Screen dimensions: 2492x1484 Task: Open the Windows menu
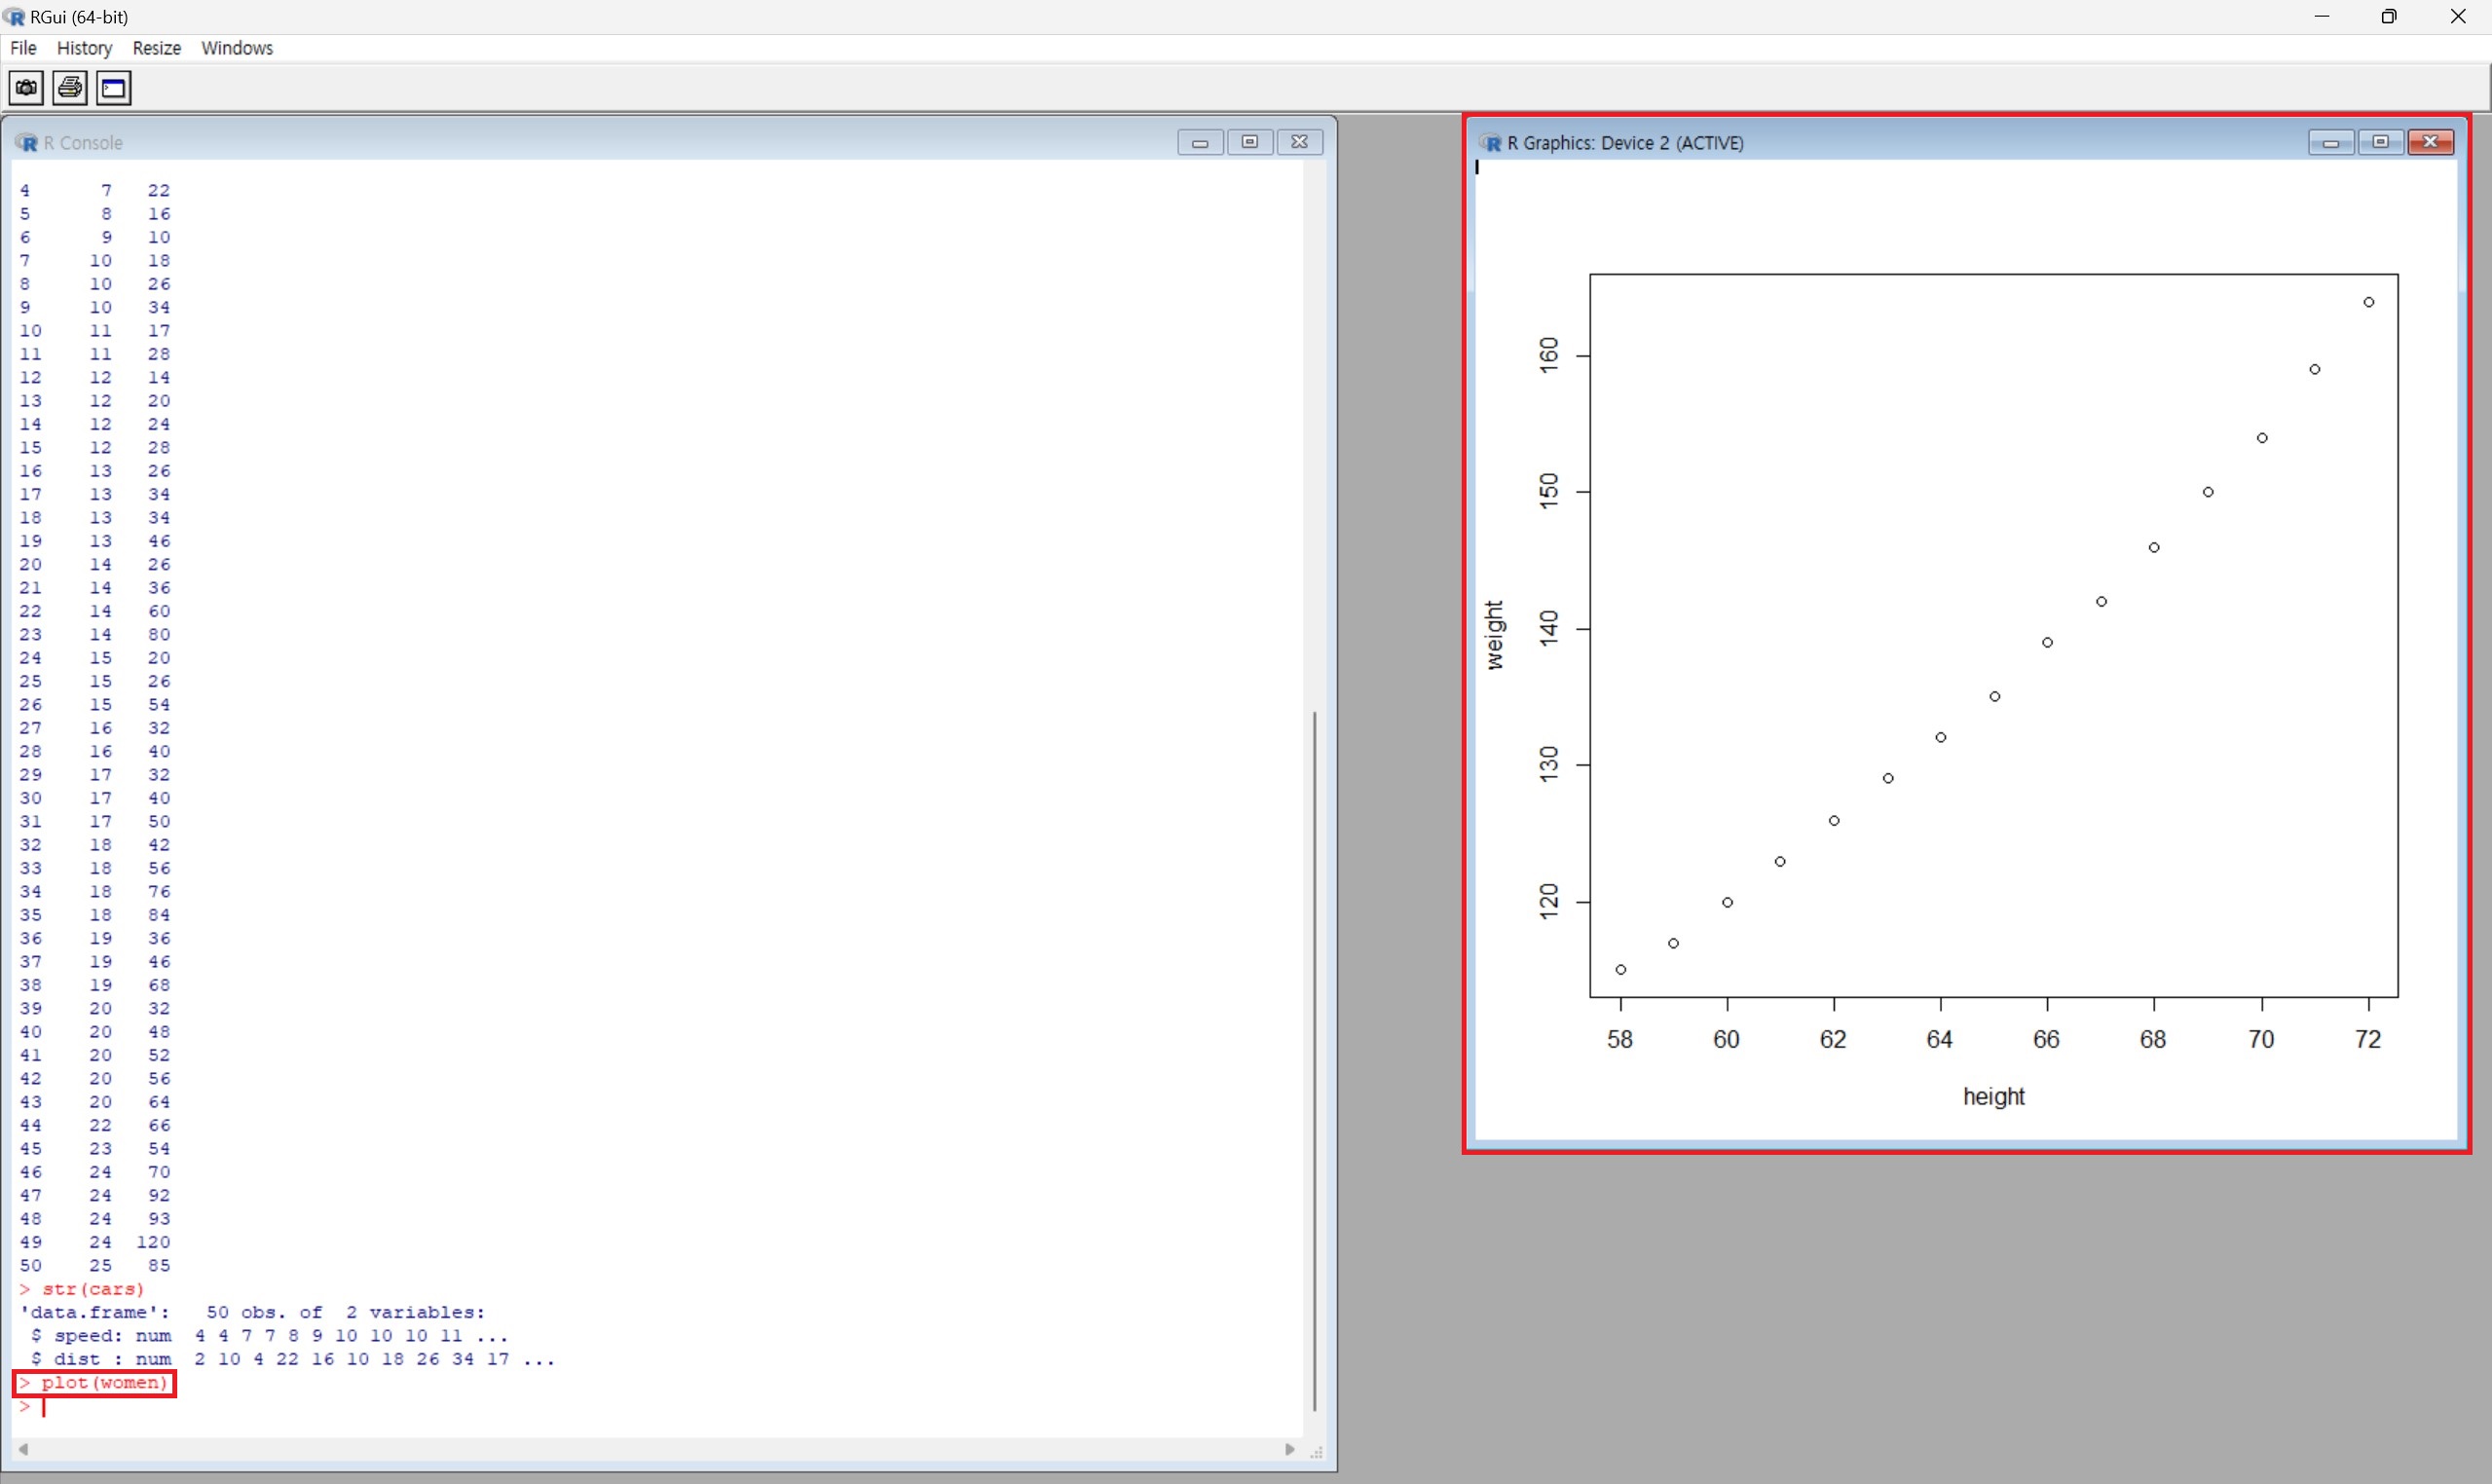point(237,48)
